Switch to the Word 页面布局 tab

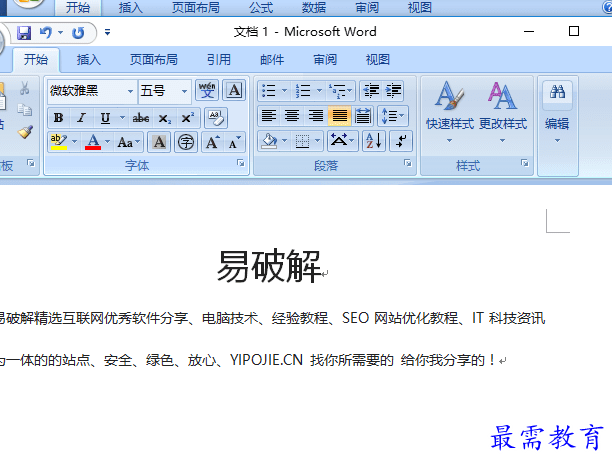coord(153,60)
